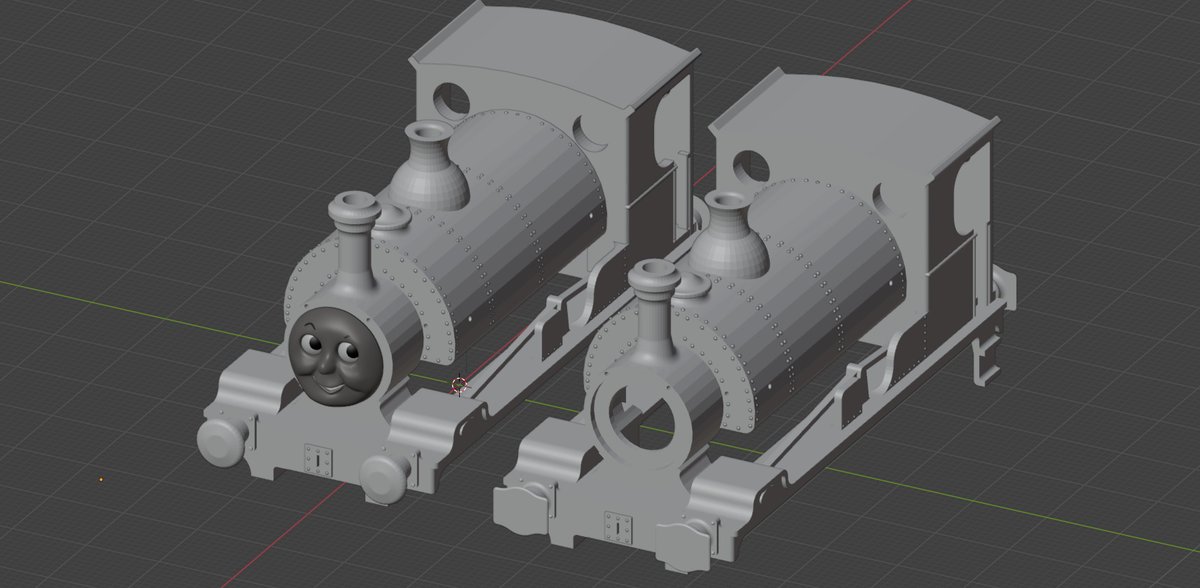Select the round cab window on left locomotive
This screenshot has height=588, width=1200.
451,98
